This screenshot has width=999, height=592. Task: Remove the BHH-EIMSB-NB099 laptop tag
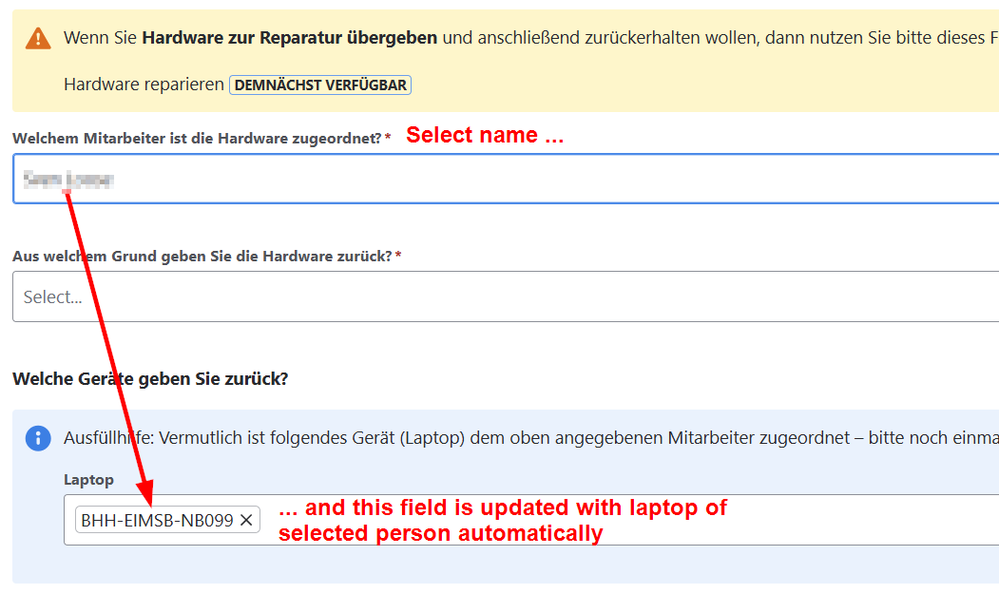pyautogui.click(x=247, y=520)
